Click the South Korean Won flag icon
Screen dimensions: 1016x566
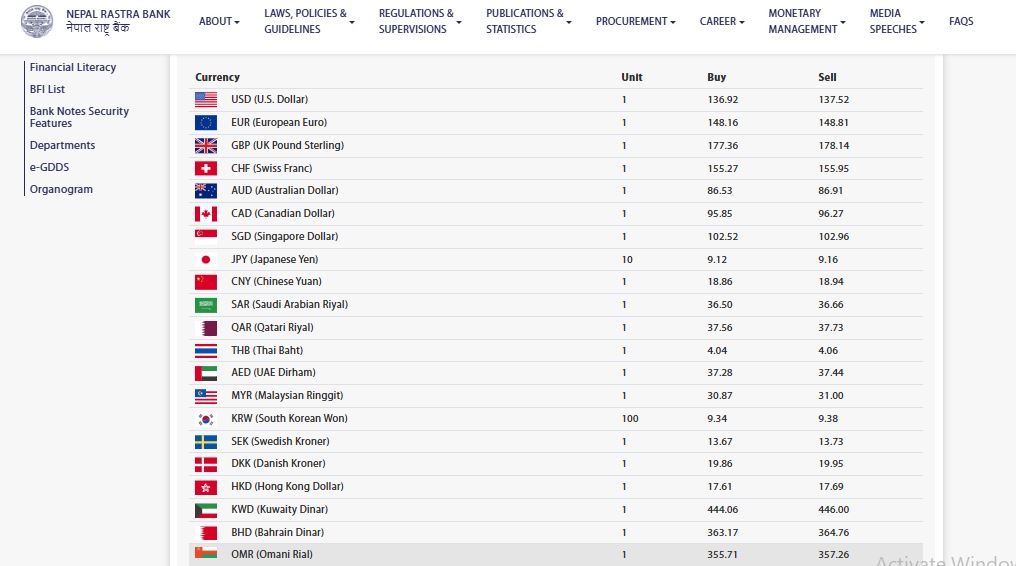tap(206, 419)
